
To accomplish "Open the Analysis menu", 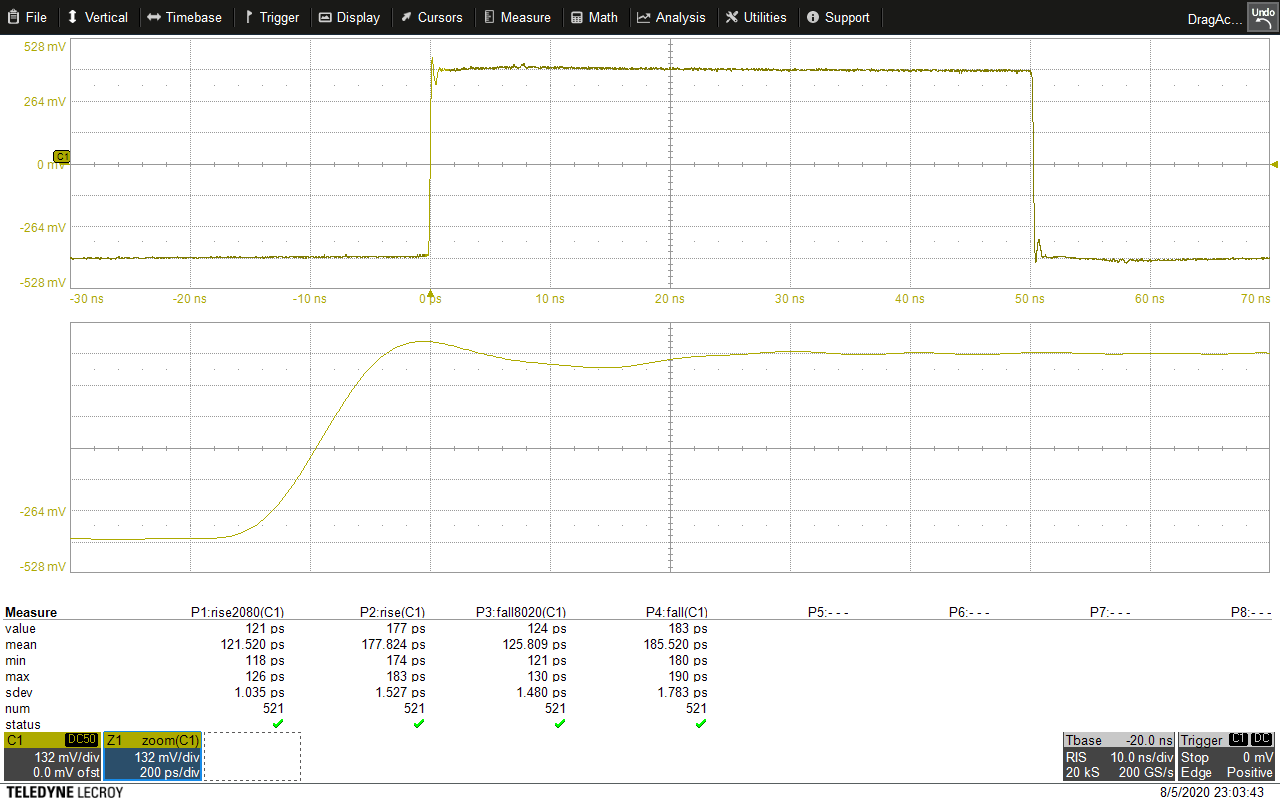I will [x=671, y=17].
